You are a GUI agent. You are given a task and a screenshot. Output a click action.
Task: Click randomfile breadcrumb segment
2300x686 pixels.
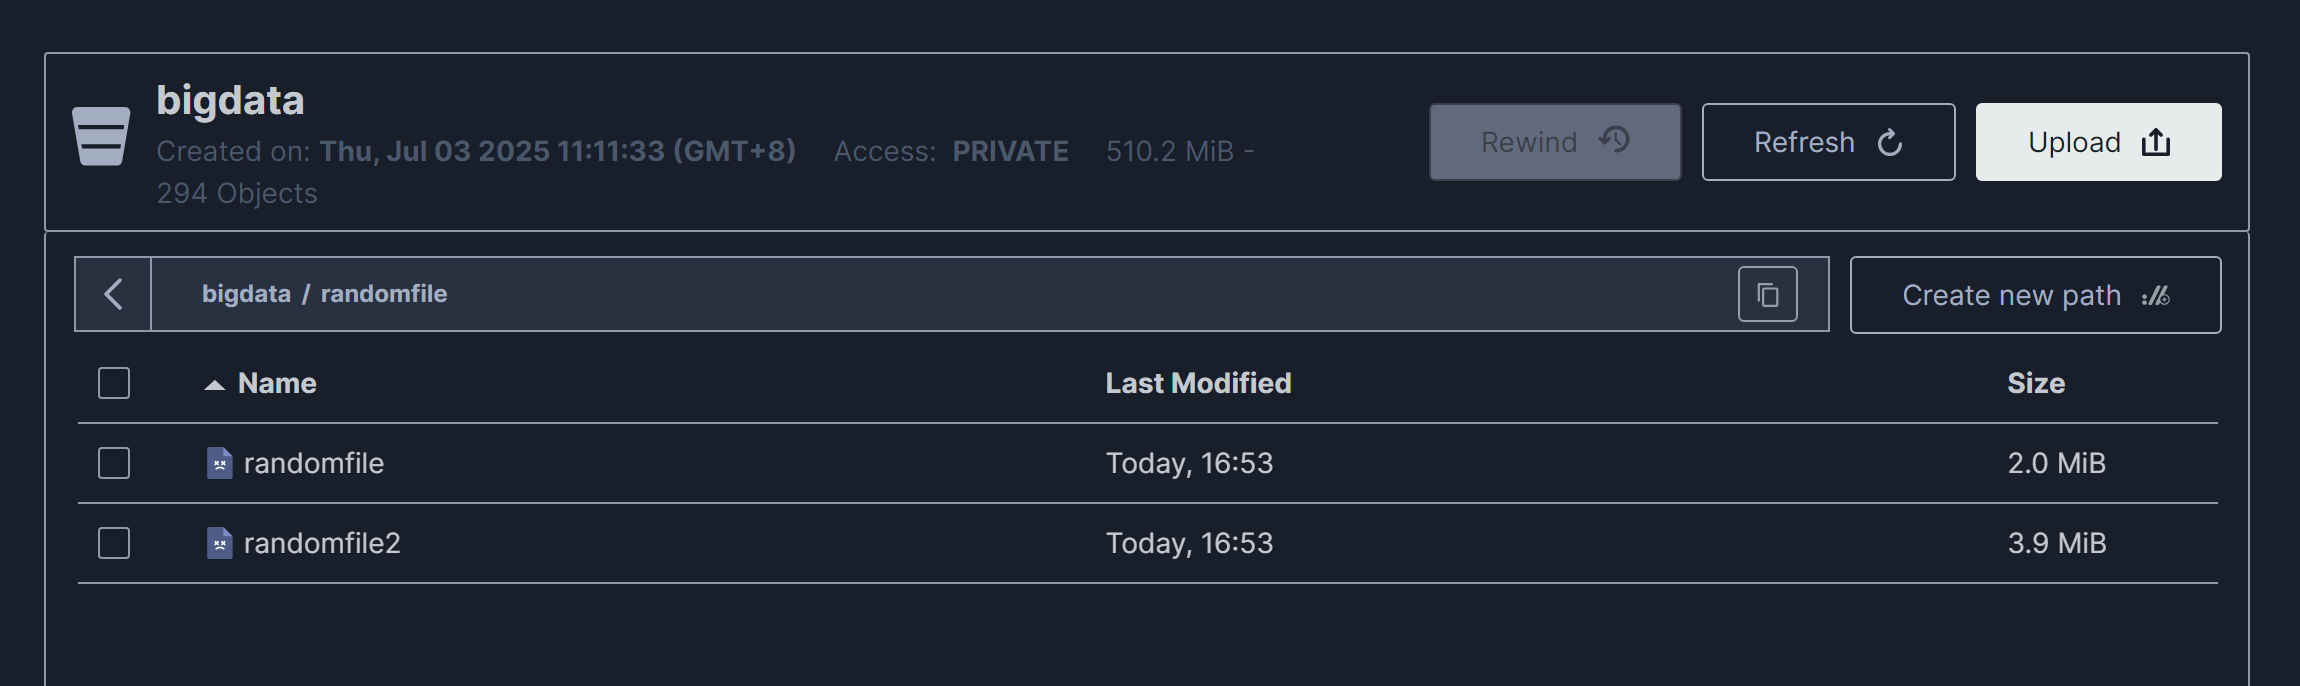click(x=383, y=294)
